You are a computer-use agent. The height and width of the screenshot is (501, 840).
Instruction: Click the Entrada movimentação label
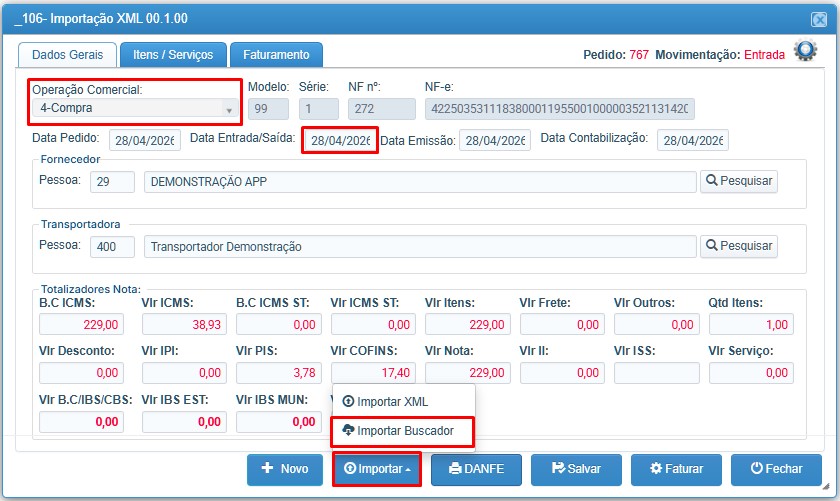pos(764,55)
